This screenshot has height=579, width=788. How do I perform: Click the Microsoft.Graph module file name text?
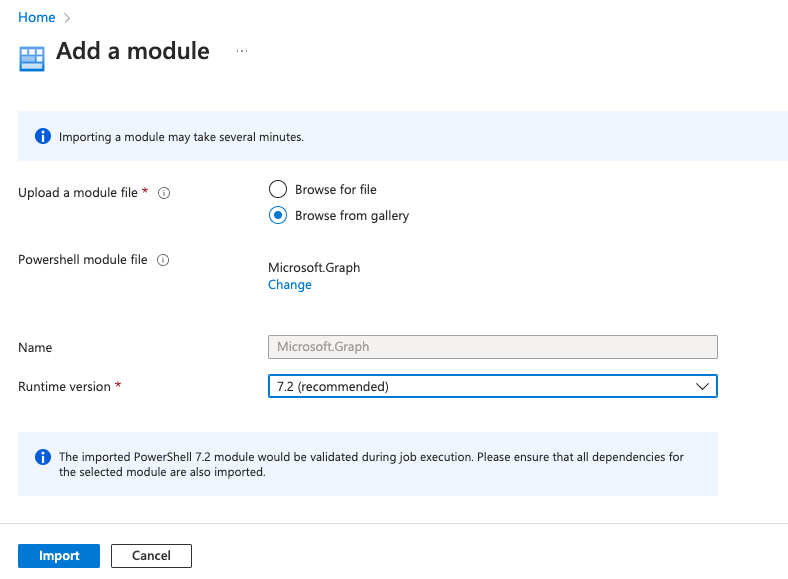[314, 267]
